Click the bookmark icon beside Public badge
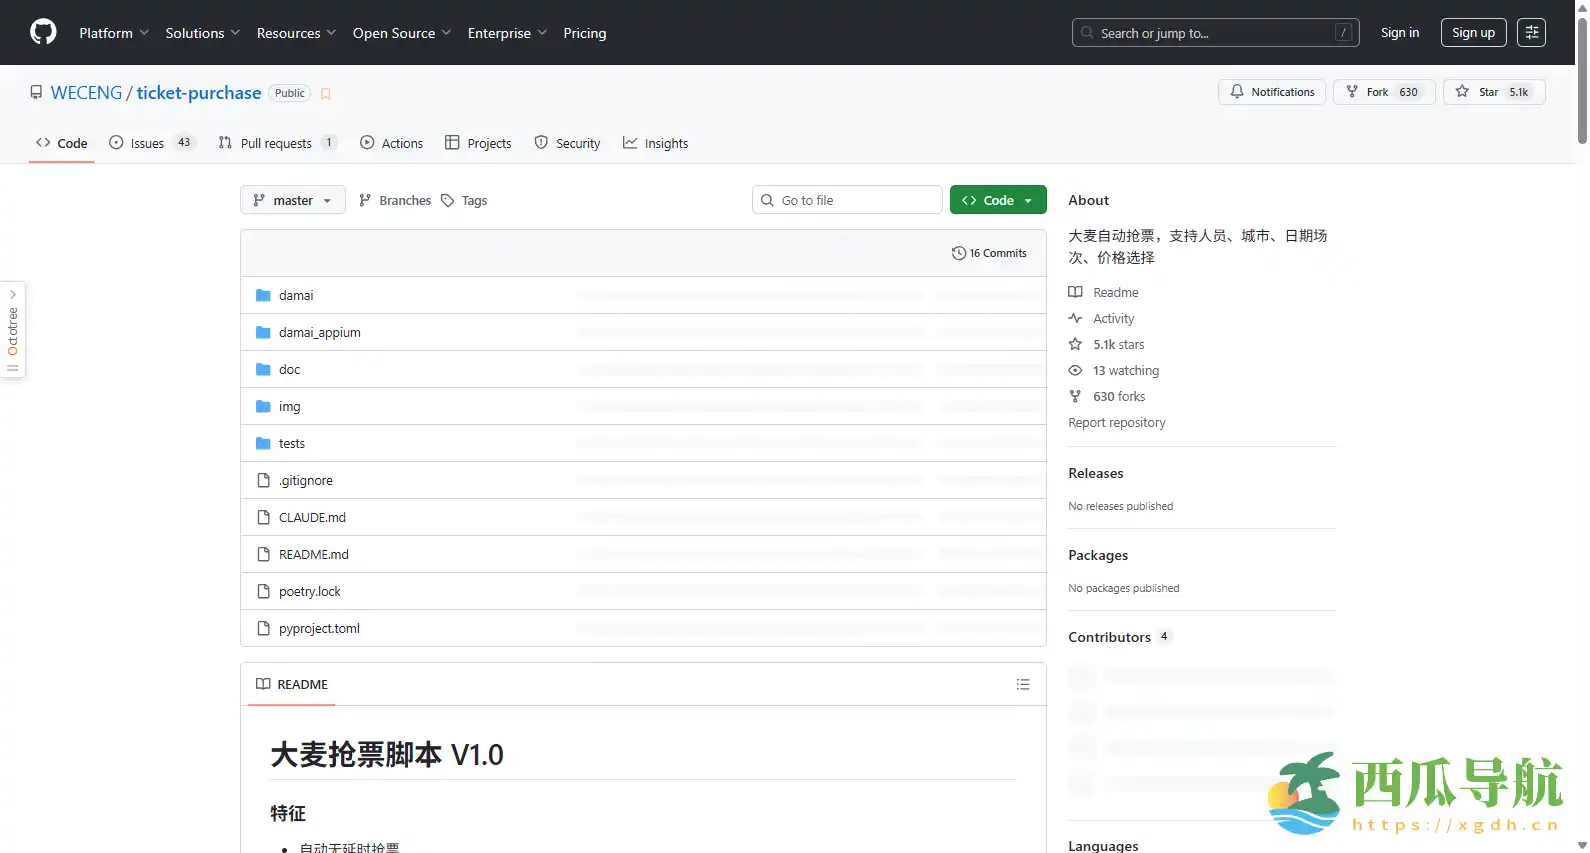Viewport: 1590px width, 853px height. pyautogui.click(x=325, y=94)
